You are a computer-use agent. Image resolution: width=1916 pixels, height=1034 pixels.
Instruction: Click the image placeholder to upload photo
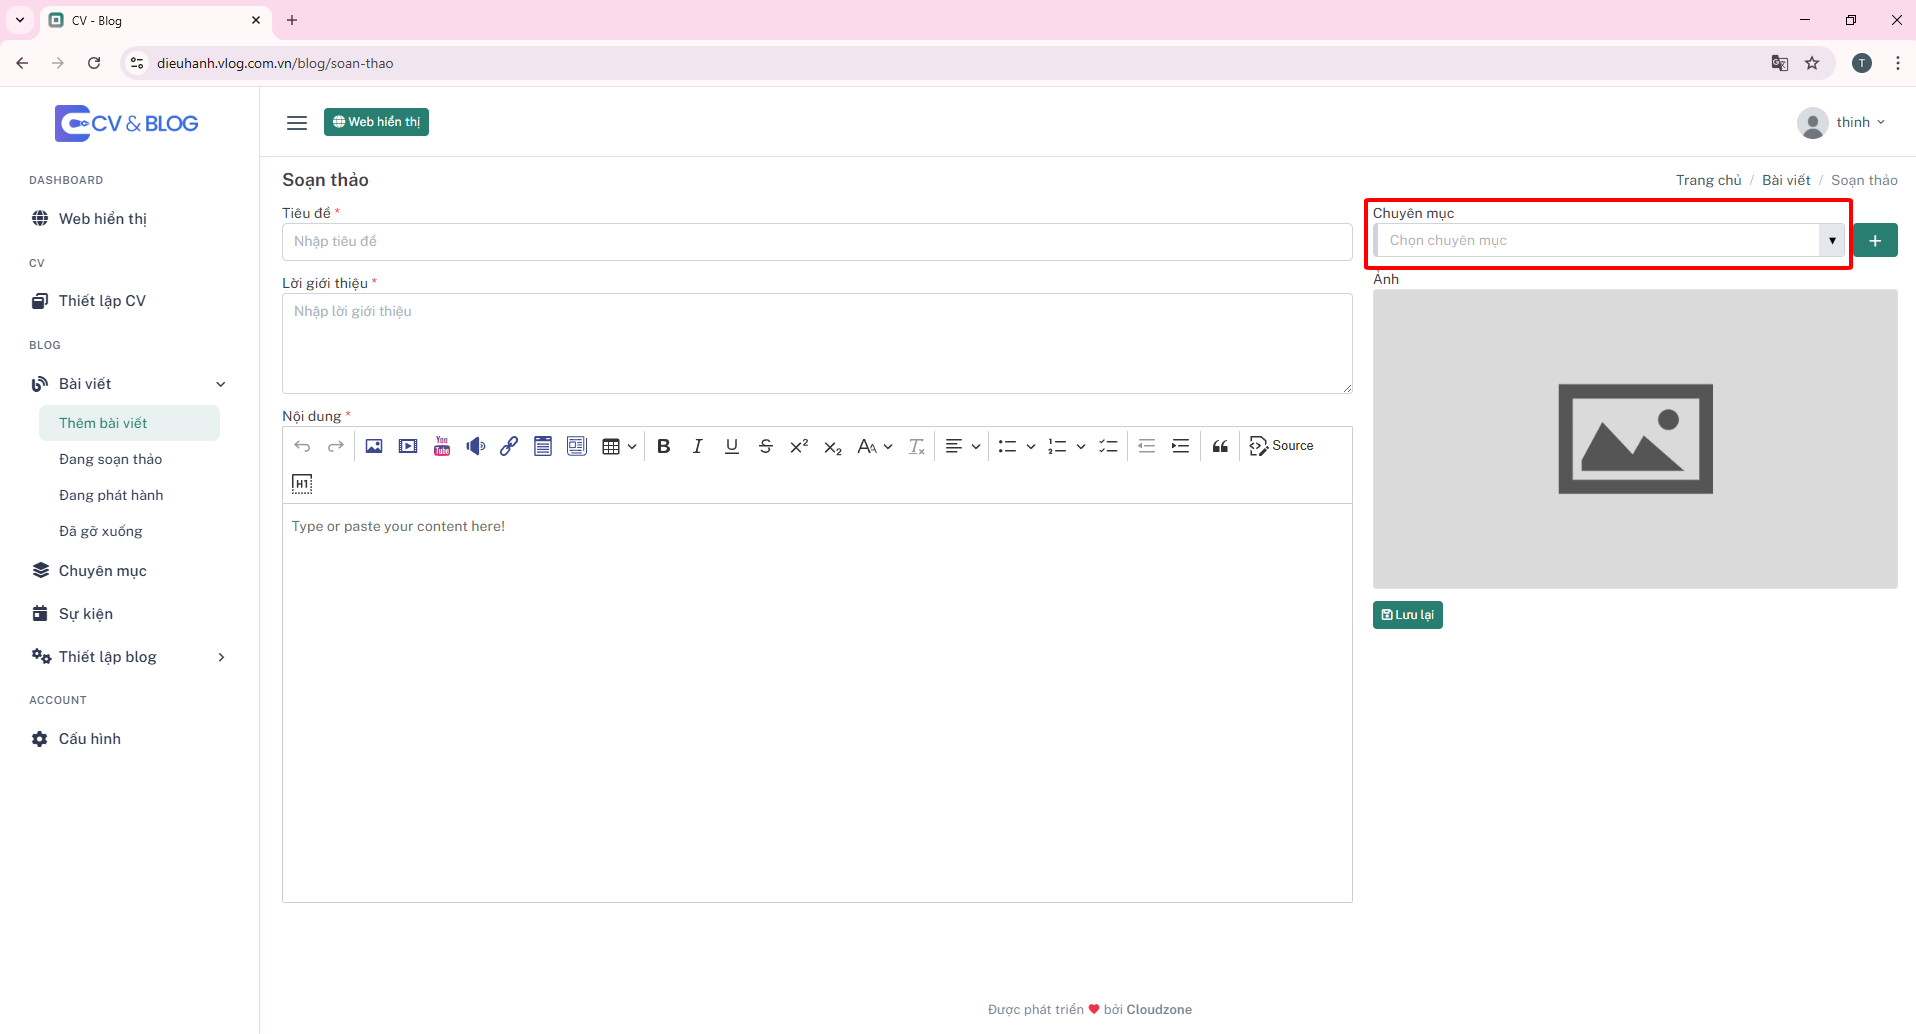click(1635, 439)
